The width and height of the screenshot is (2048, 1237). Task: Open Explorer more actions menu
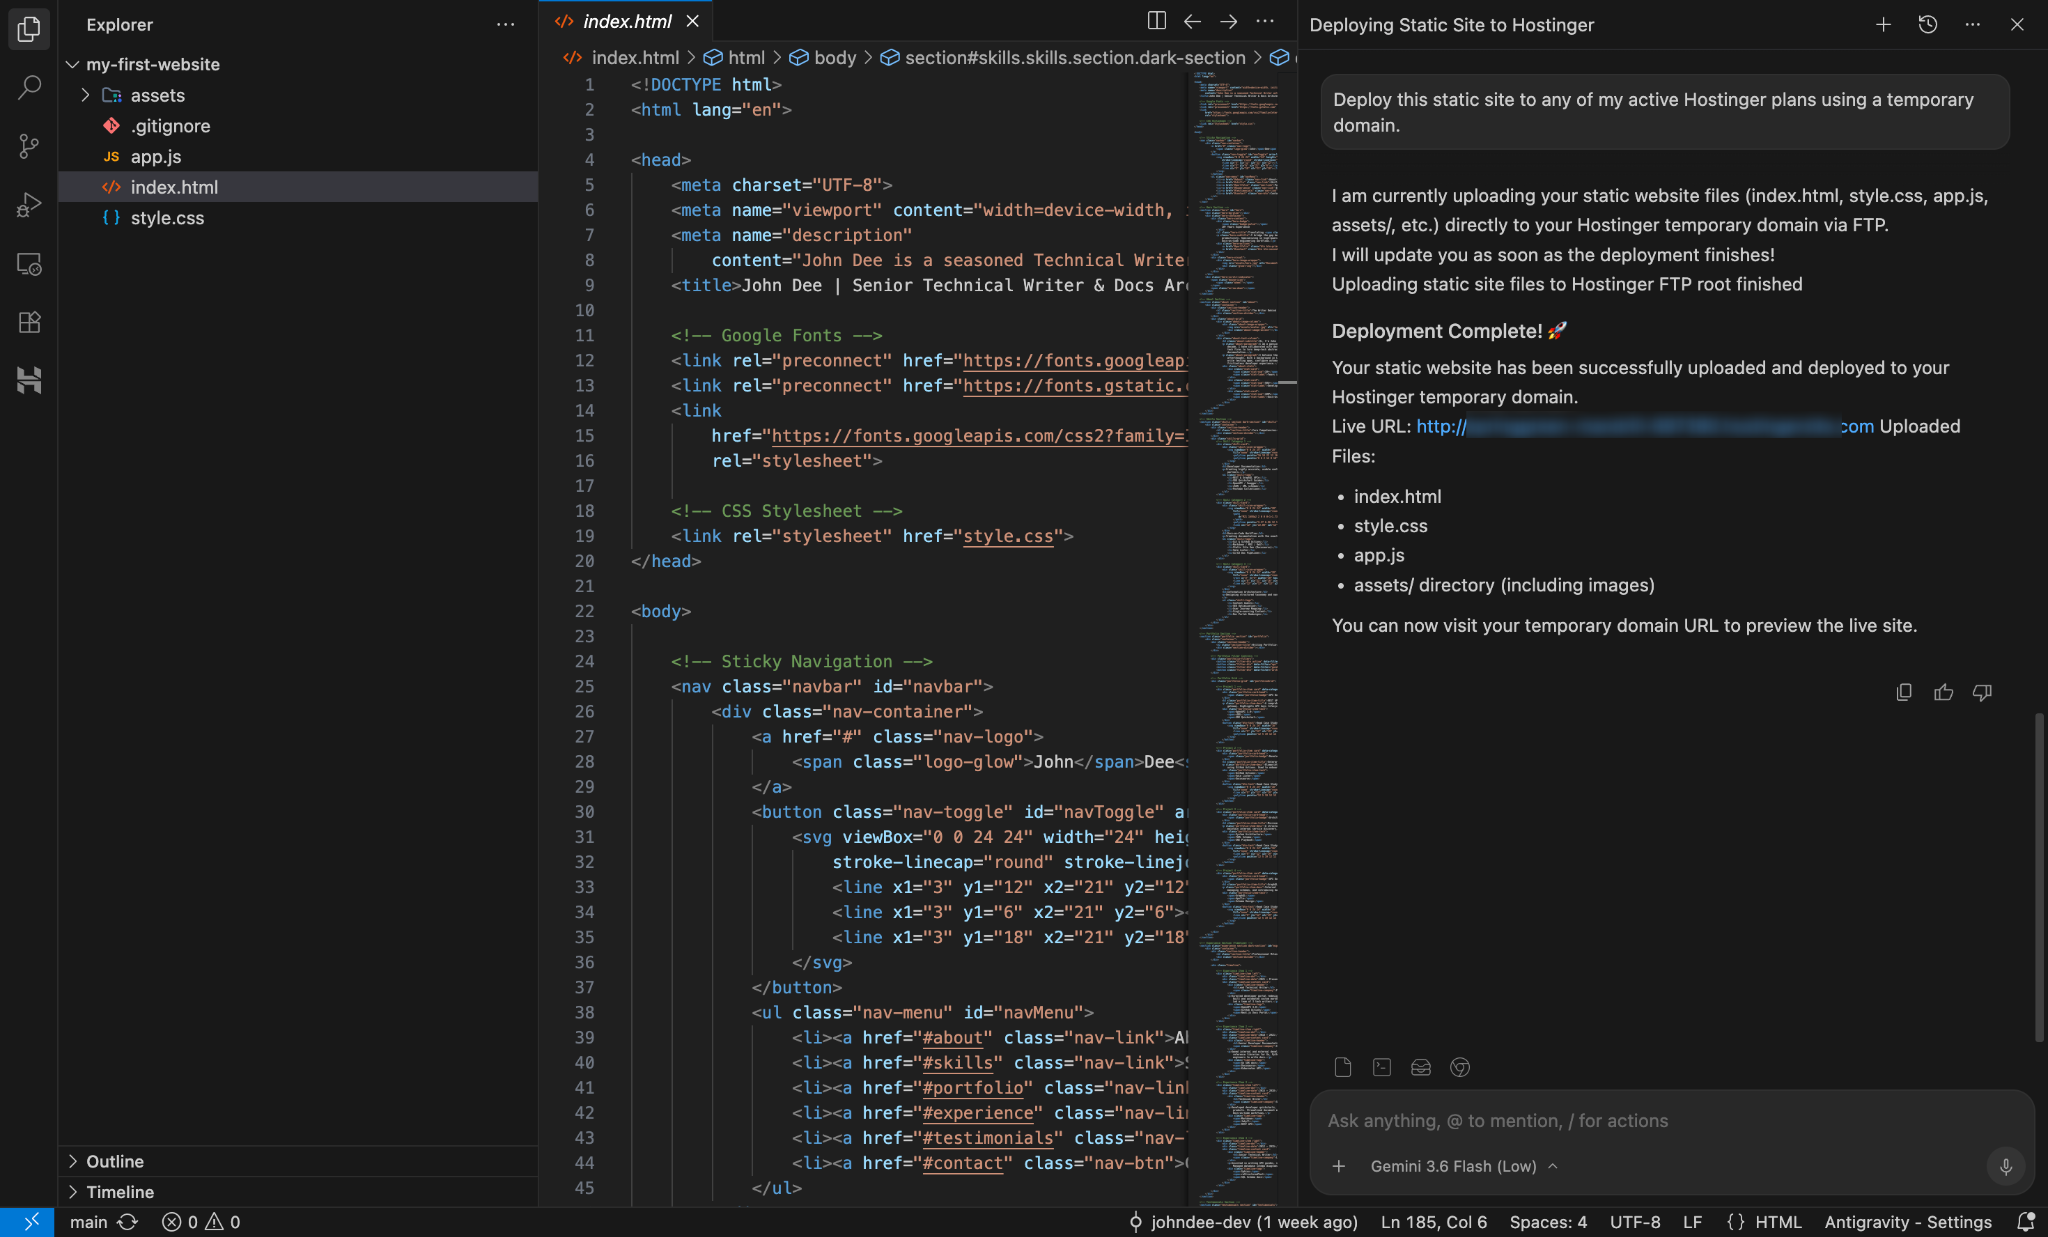pos(506,25)
